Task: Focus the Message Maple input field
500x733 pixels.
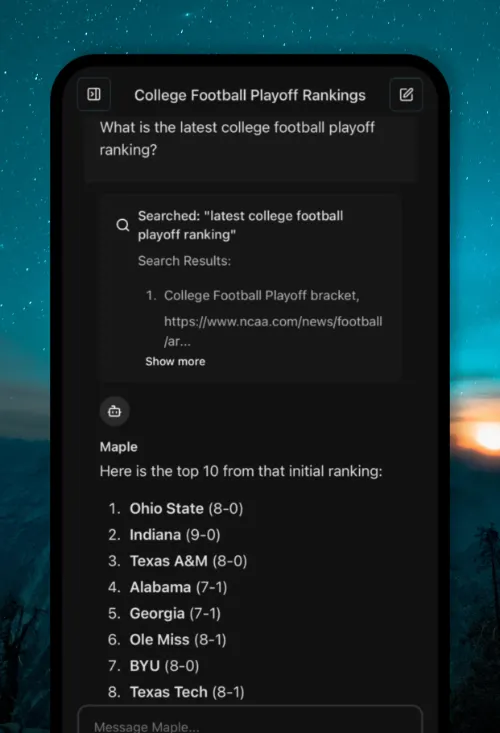Action: click(250, 720)
